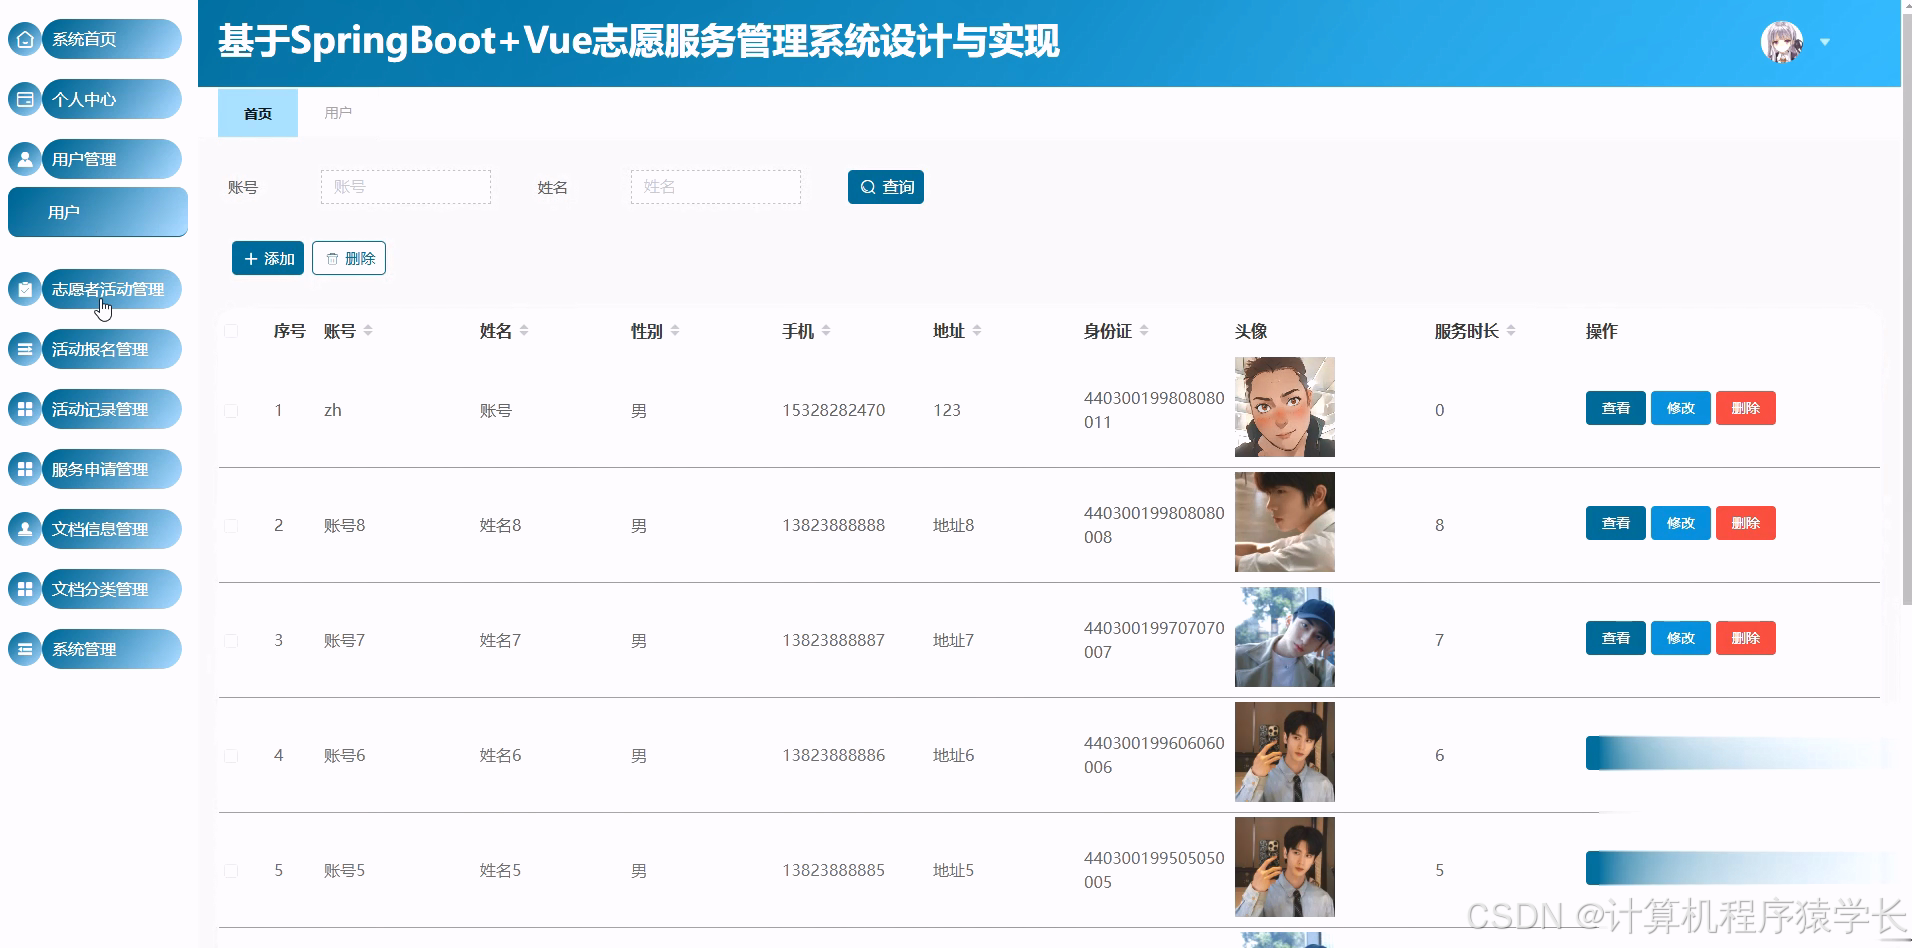Sort the table by 身份证 column
The height and width of the screenshot is (948, 1912).
point(1144,331)
